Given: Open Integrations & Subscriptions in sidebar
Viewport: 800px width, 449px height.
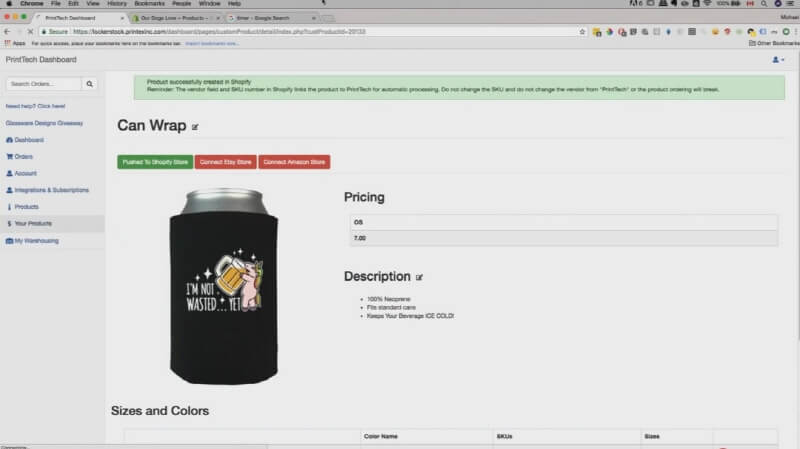Looking at the screenshot, I should pos(51,190).
